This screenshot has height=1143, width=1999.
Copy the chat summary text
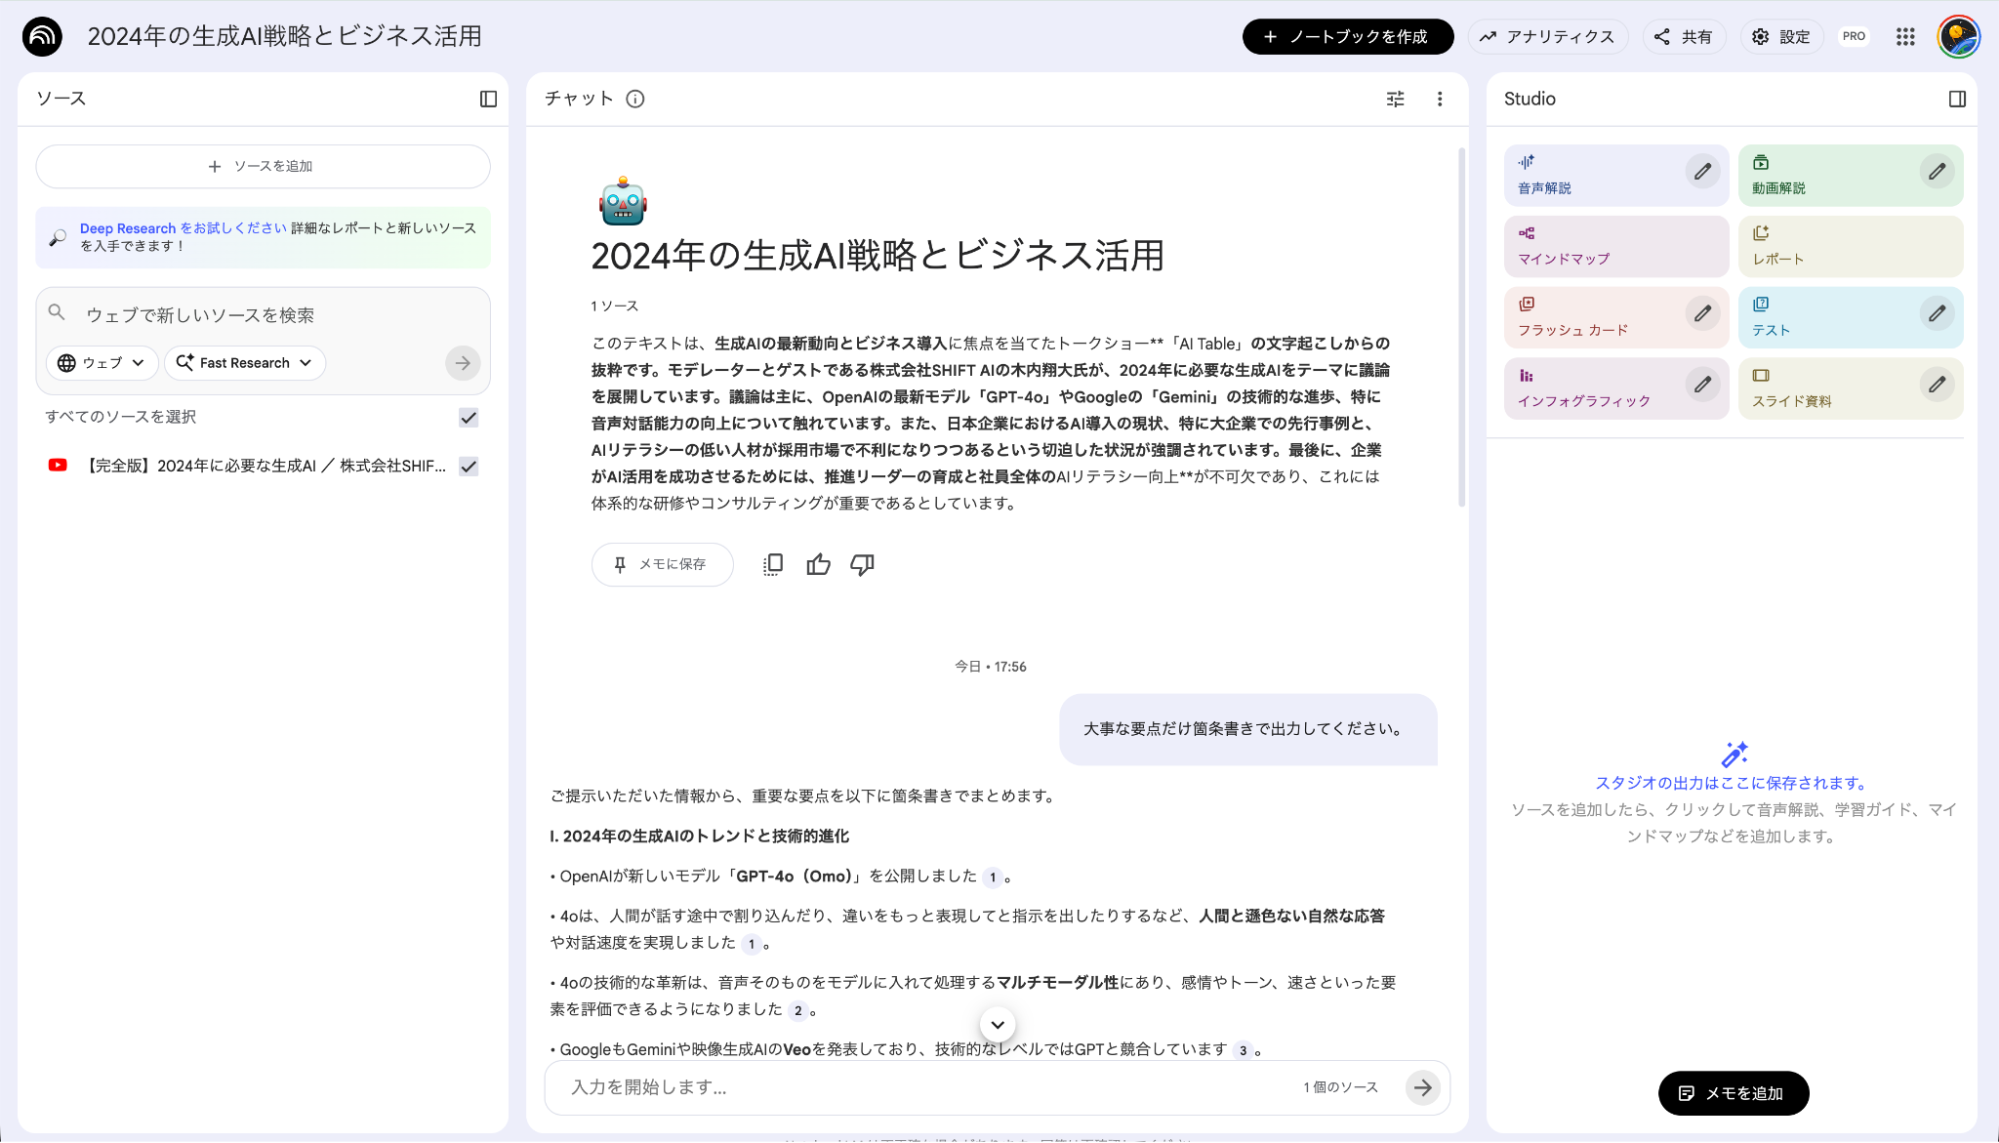771,564
